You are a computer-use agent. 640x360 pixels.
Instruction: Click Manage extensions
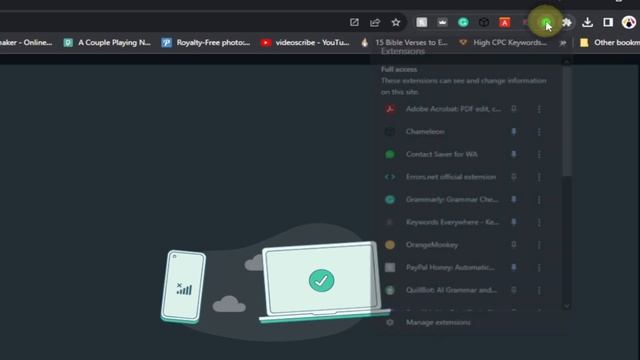coord(438,322)
